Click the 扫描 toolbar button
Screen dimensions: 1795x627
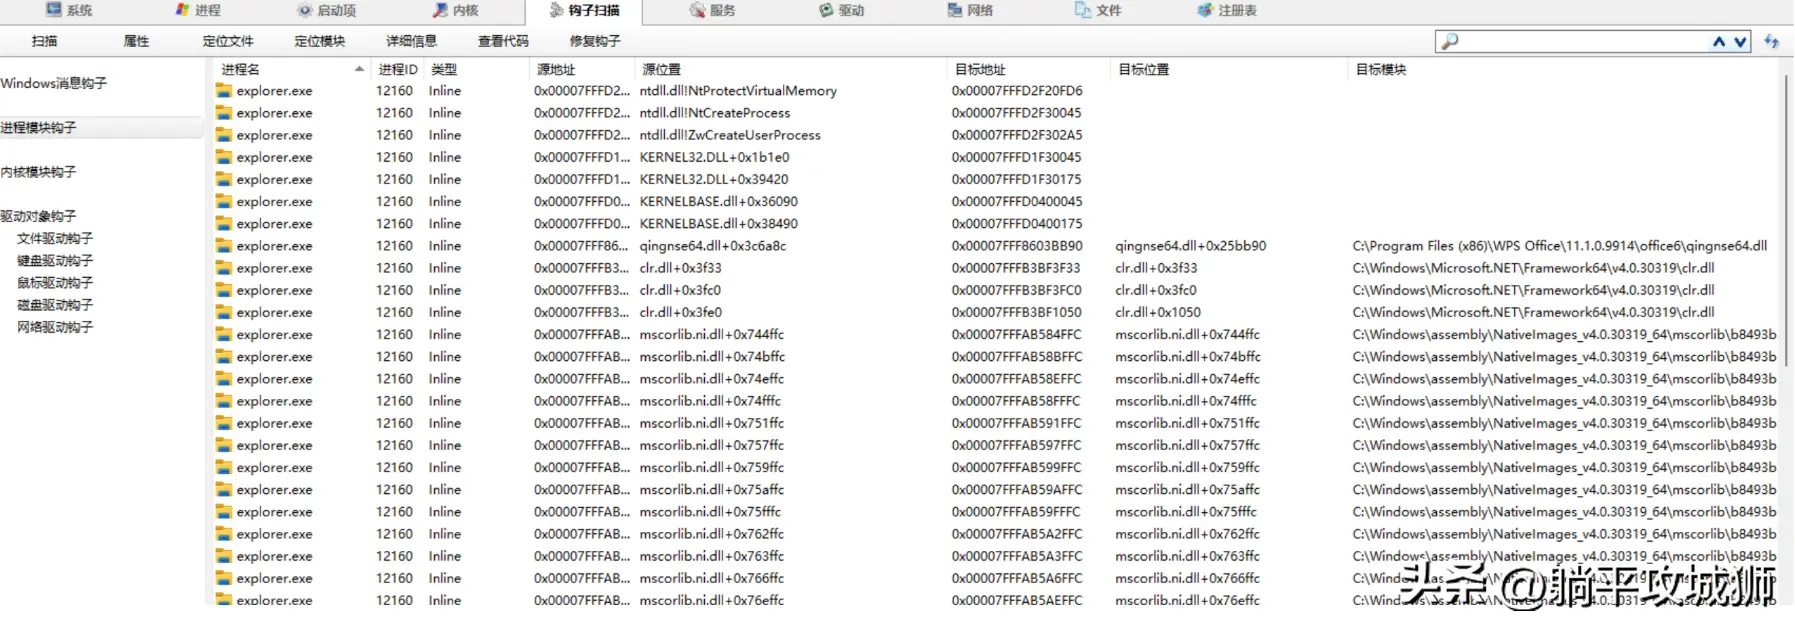click(x=44, y=41)
